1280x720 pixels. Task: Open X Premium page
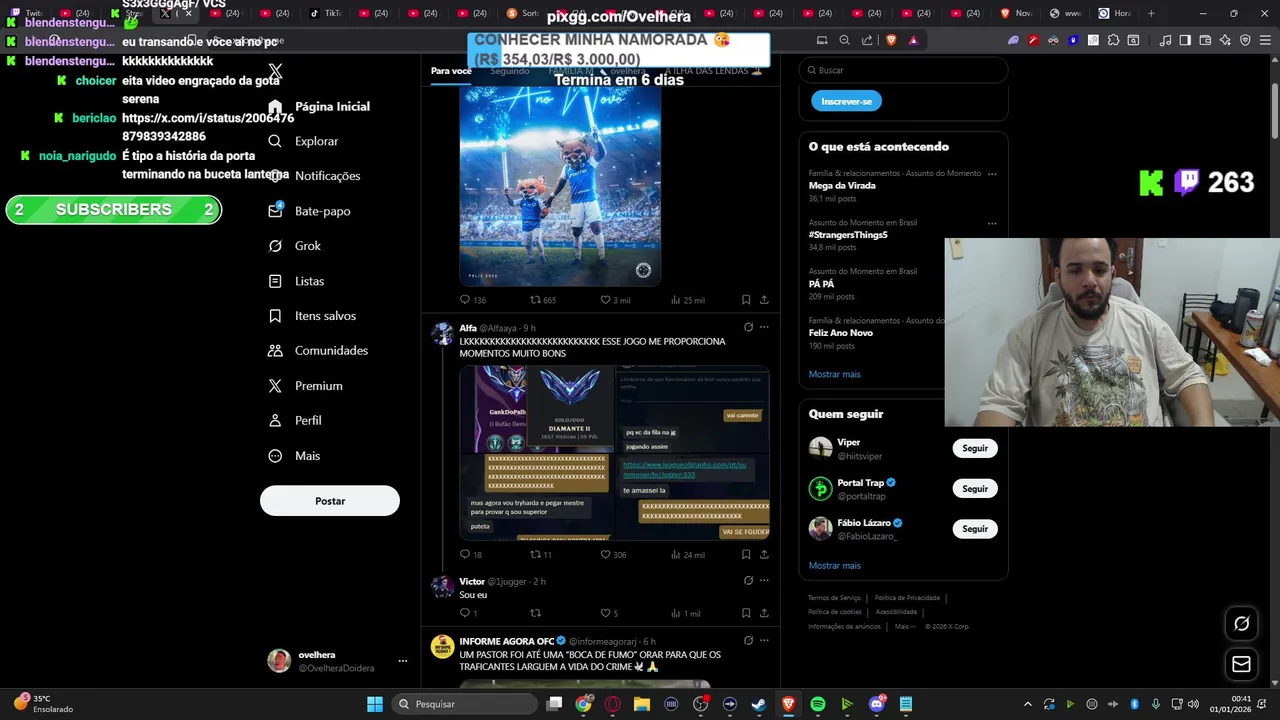coord(305,386)
